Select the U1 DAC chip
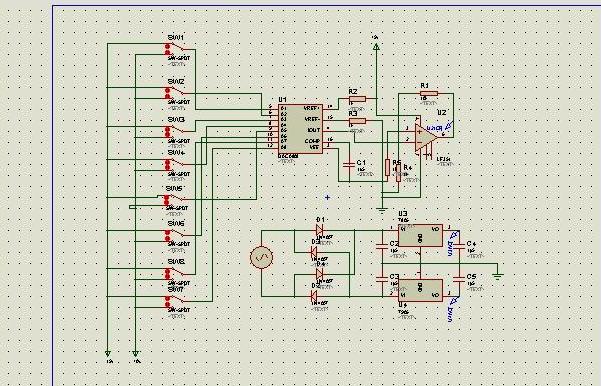Viewport: 601px width, 386px height. click(x=300, y=129)
